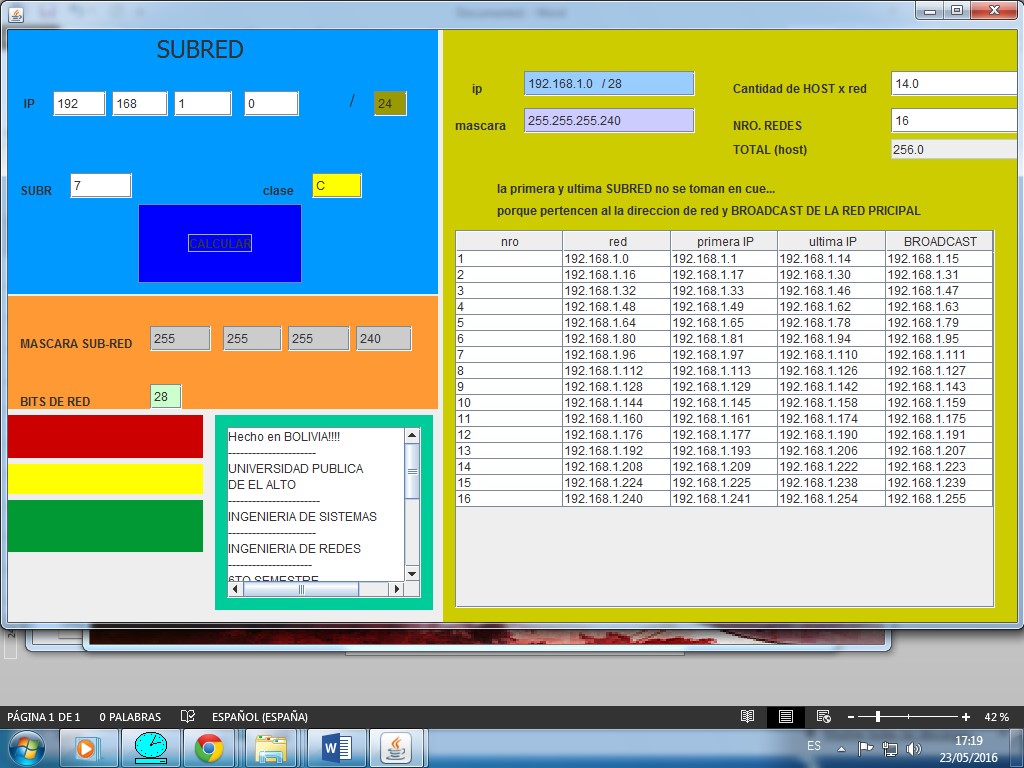Image resolution: width=1024 pixels, height=768 pixels.
Task: Click PÁGINA 1 DE 1 page indicator
Action: 43,716
